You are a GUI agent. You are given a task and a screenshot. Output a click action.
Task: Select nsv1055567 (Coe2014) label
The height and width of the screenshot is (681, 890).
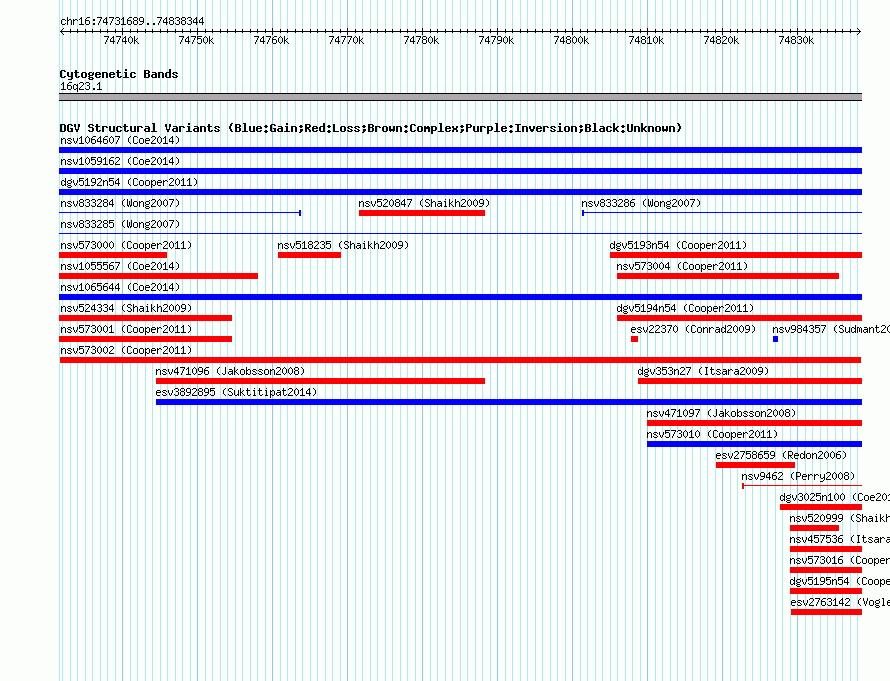click(120, 266)
